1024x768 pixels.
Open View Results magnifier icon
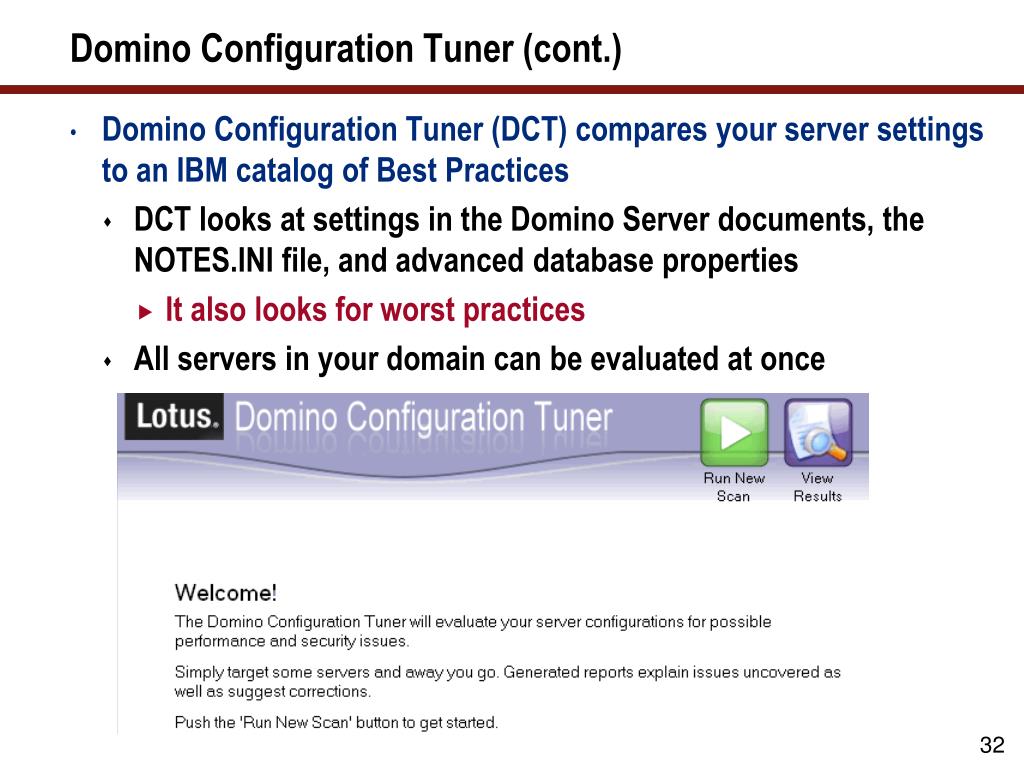(x=818, y=432)
